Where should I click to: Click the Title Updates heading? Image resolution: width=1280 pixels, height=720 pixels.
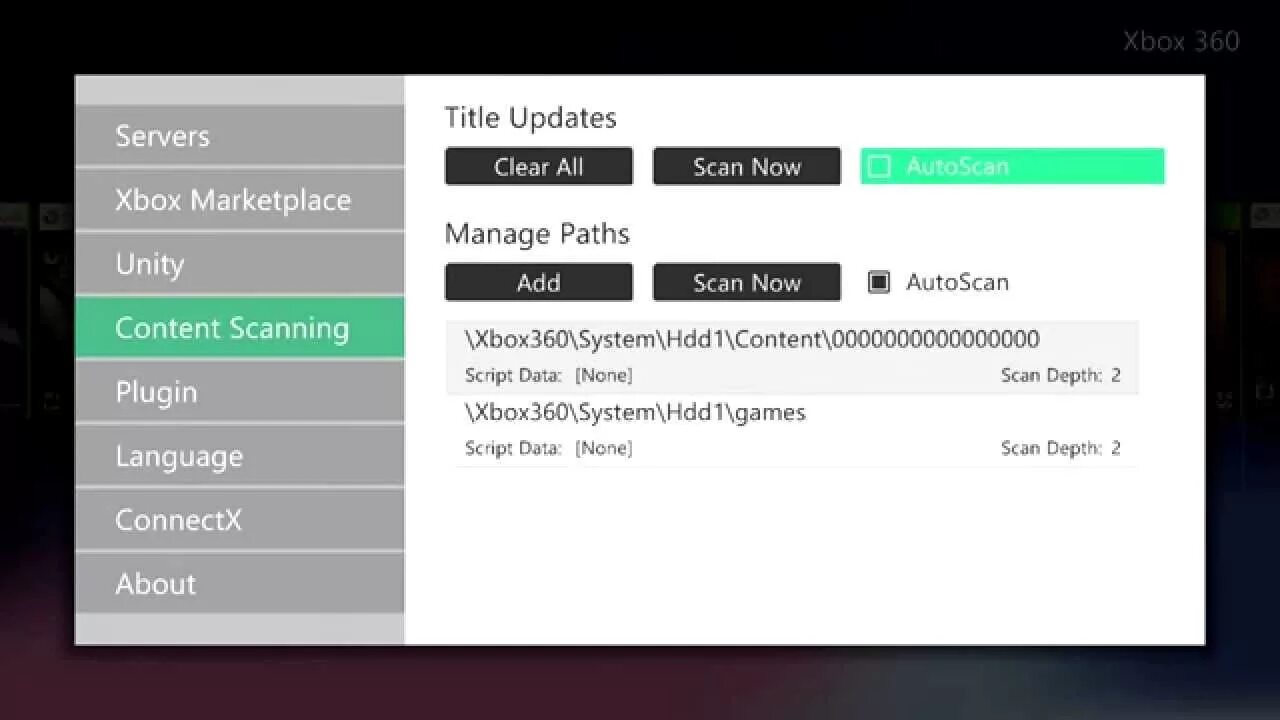tap(531, 118)
